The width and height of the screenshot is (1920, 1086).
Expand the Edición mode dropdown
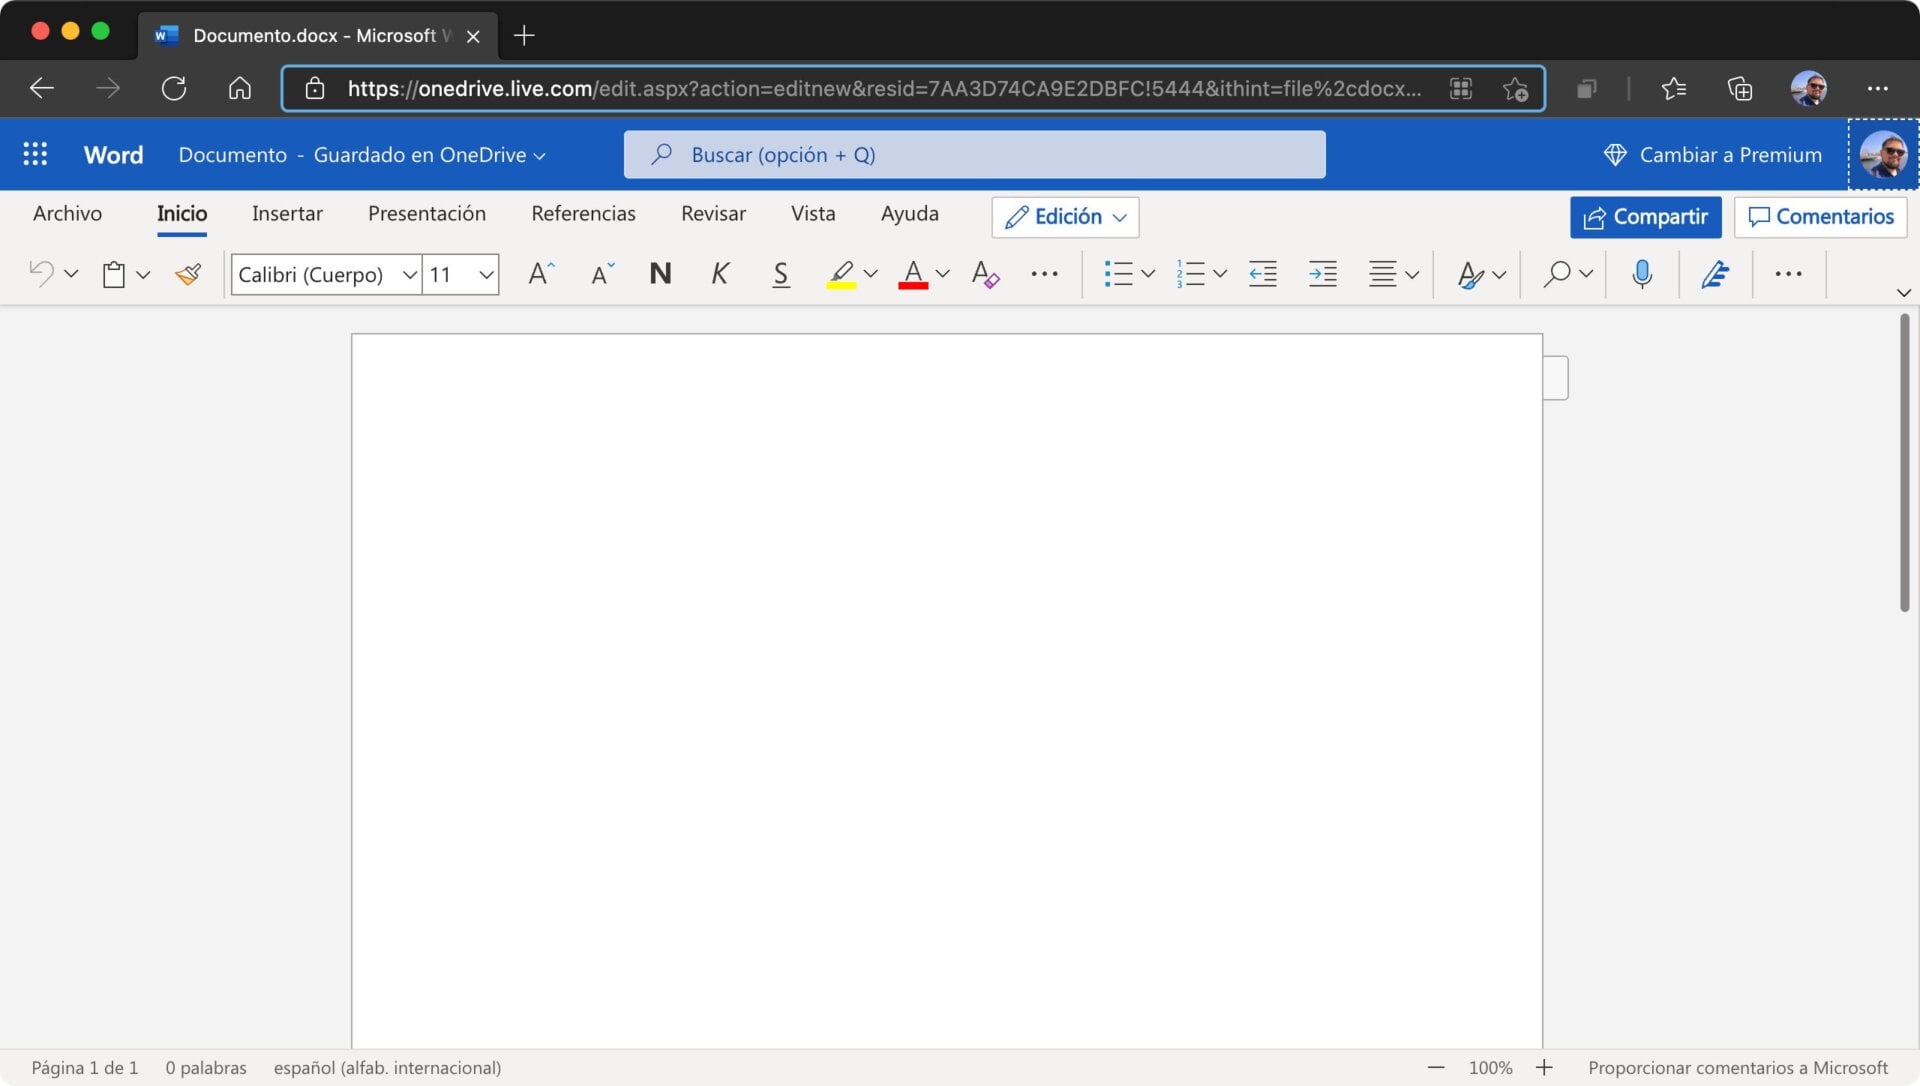pos(1065,217)
